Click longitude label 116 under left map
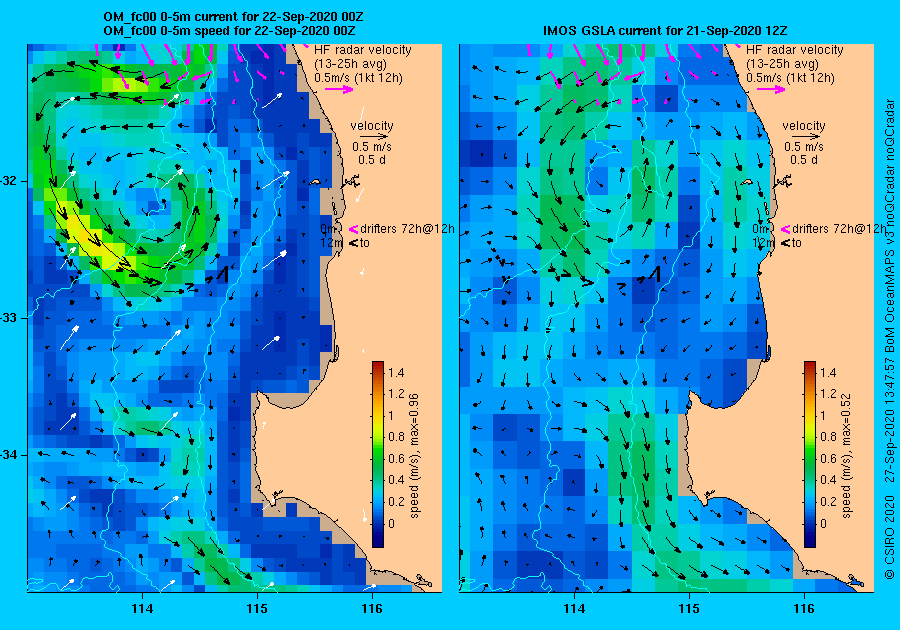 [x=372, y=609]
